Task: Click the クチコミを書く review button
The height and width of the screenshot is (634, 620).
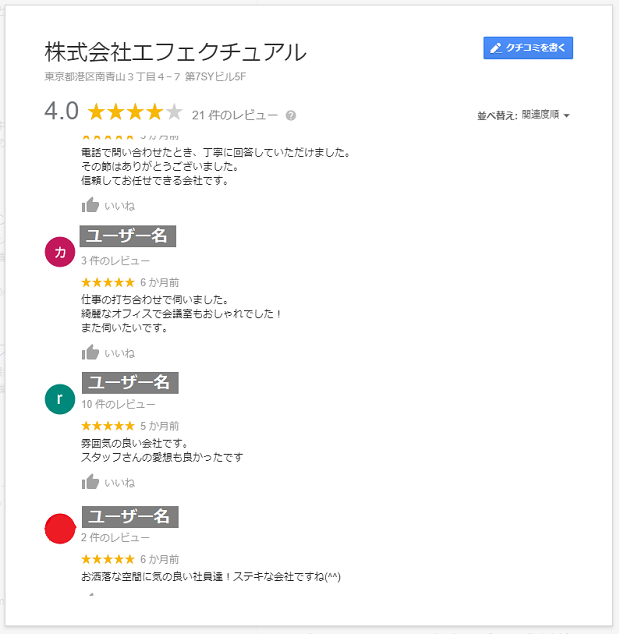Action: 528,48
